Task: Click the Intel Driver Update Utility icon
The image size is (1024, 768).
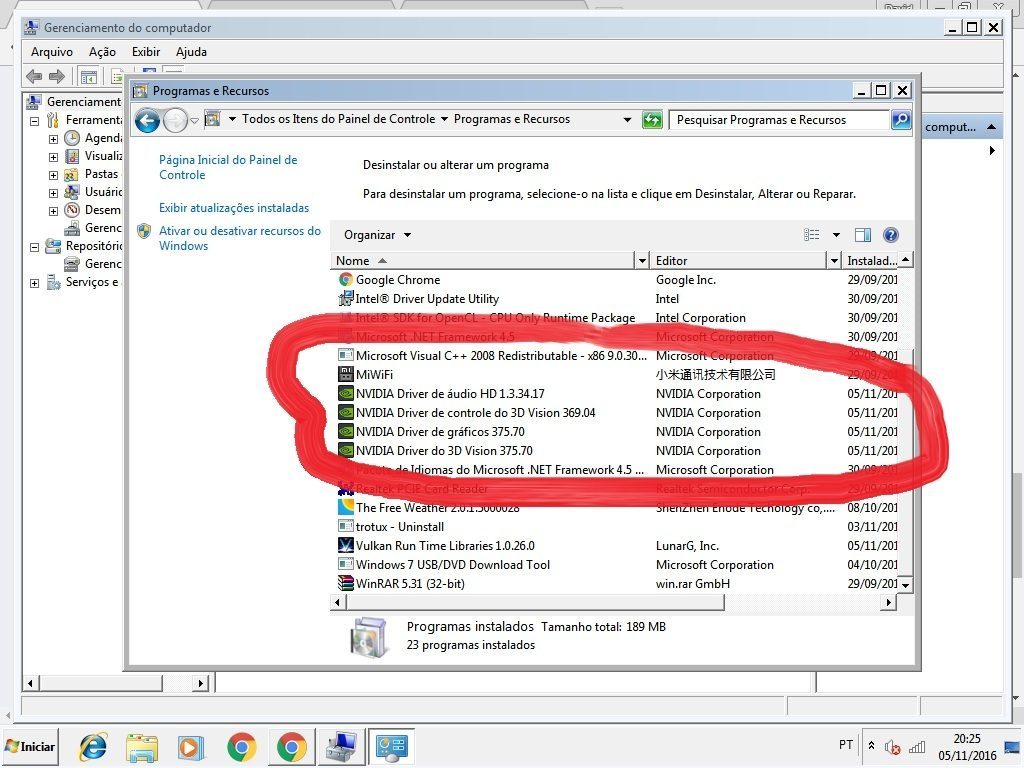Action: 345,298
